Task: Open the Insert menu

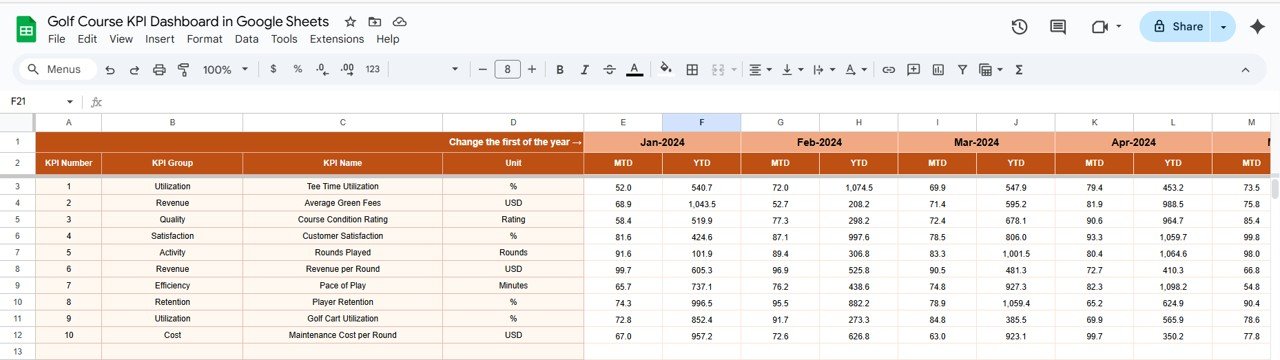Action: (x=160, y=39)
